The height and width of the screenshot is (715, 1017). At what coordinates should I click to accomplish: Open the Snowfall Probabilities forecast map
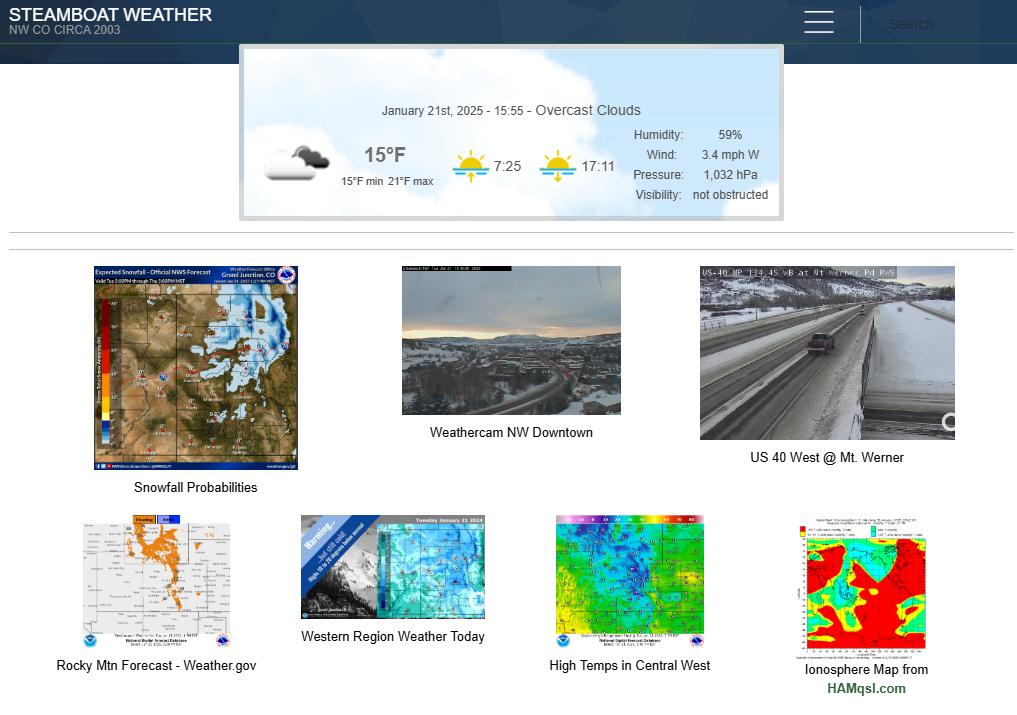pos(195,368)
